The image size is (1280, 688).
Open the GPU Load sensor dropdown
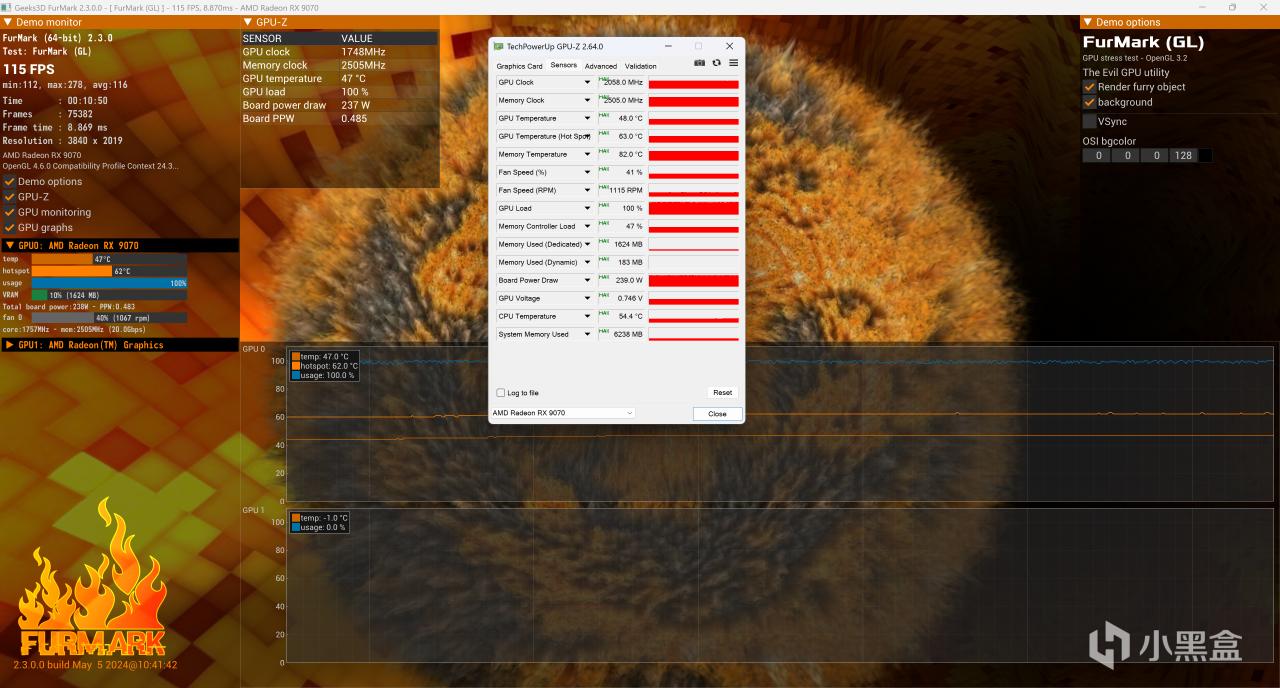coord(587,209)
